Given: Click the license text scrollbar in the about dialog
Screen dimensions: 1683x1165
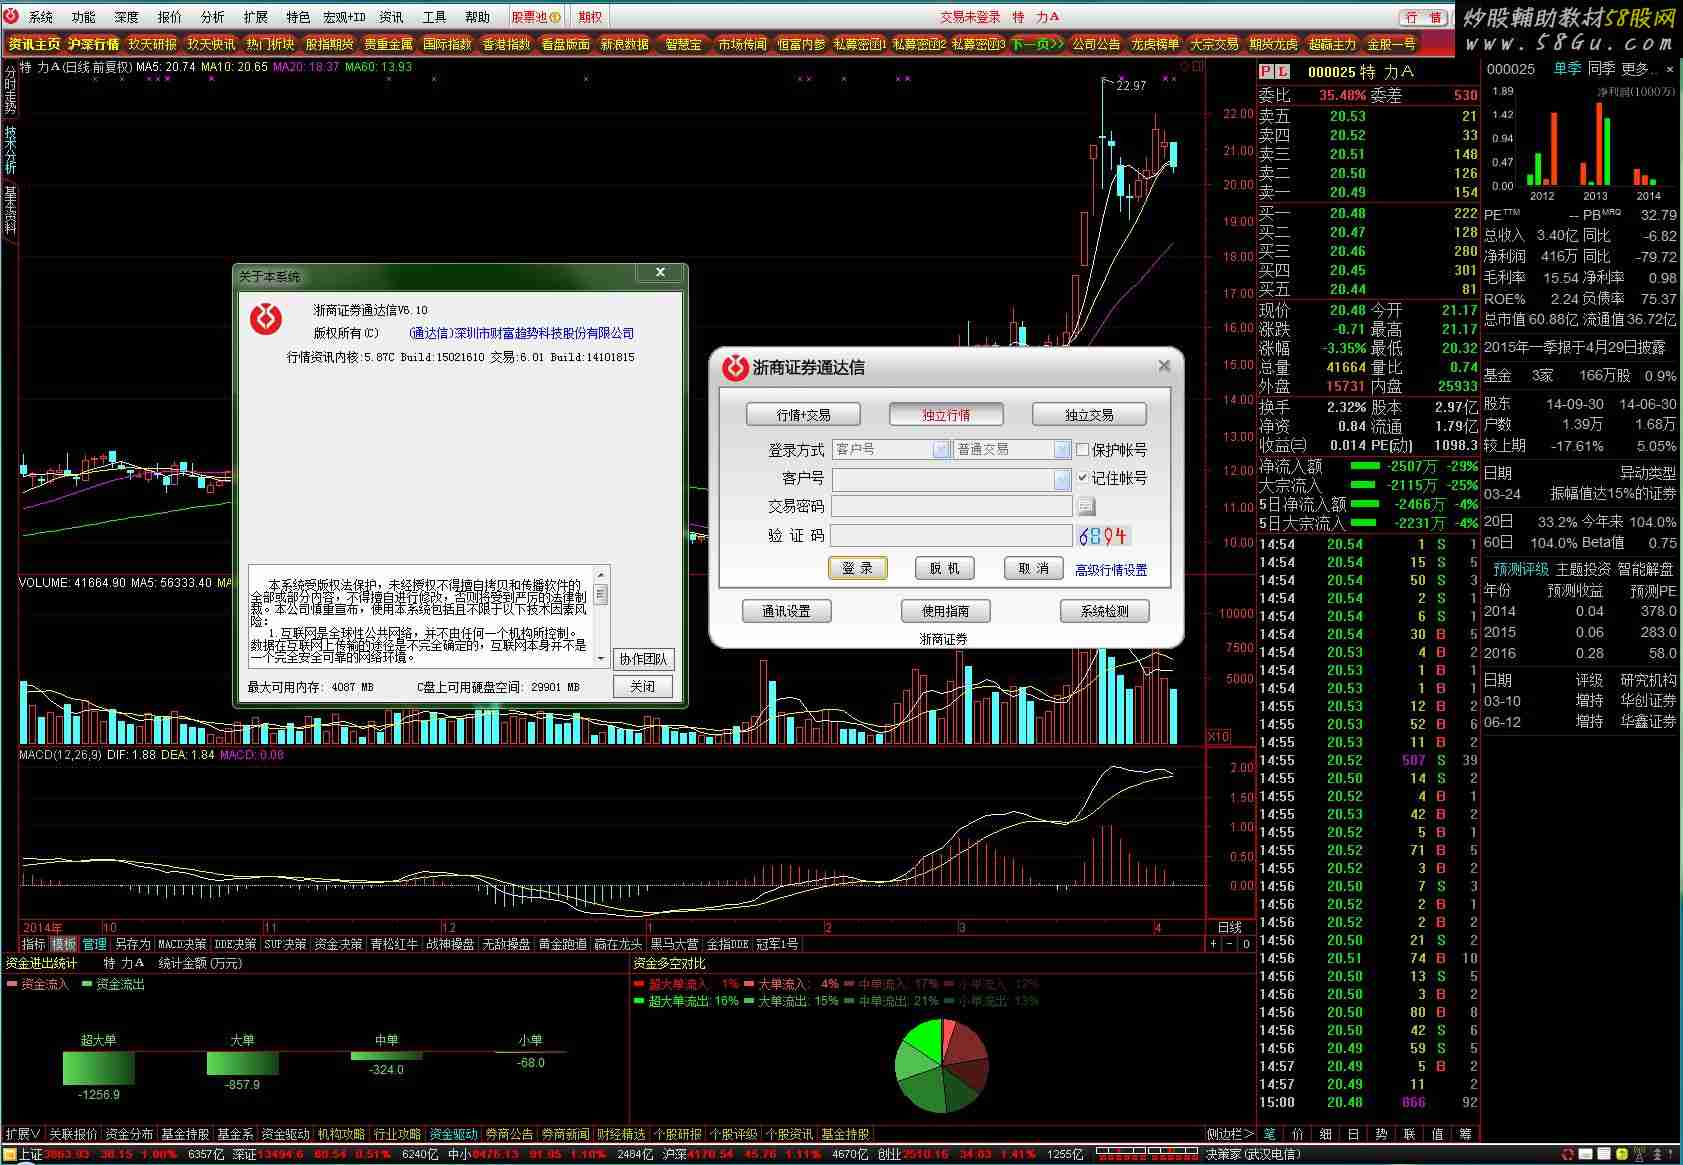Looking at the screenshot, I should tap(601, 616).
